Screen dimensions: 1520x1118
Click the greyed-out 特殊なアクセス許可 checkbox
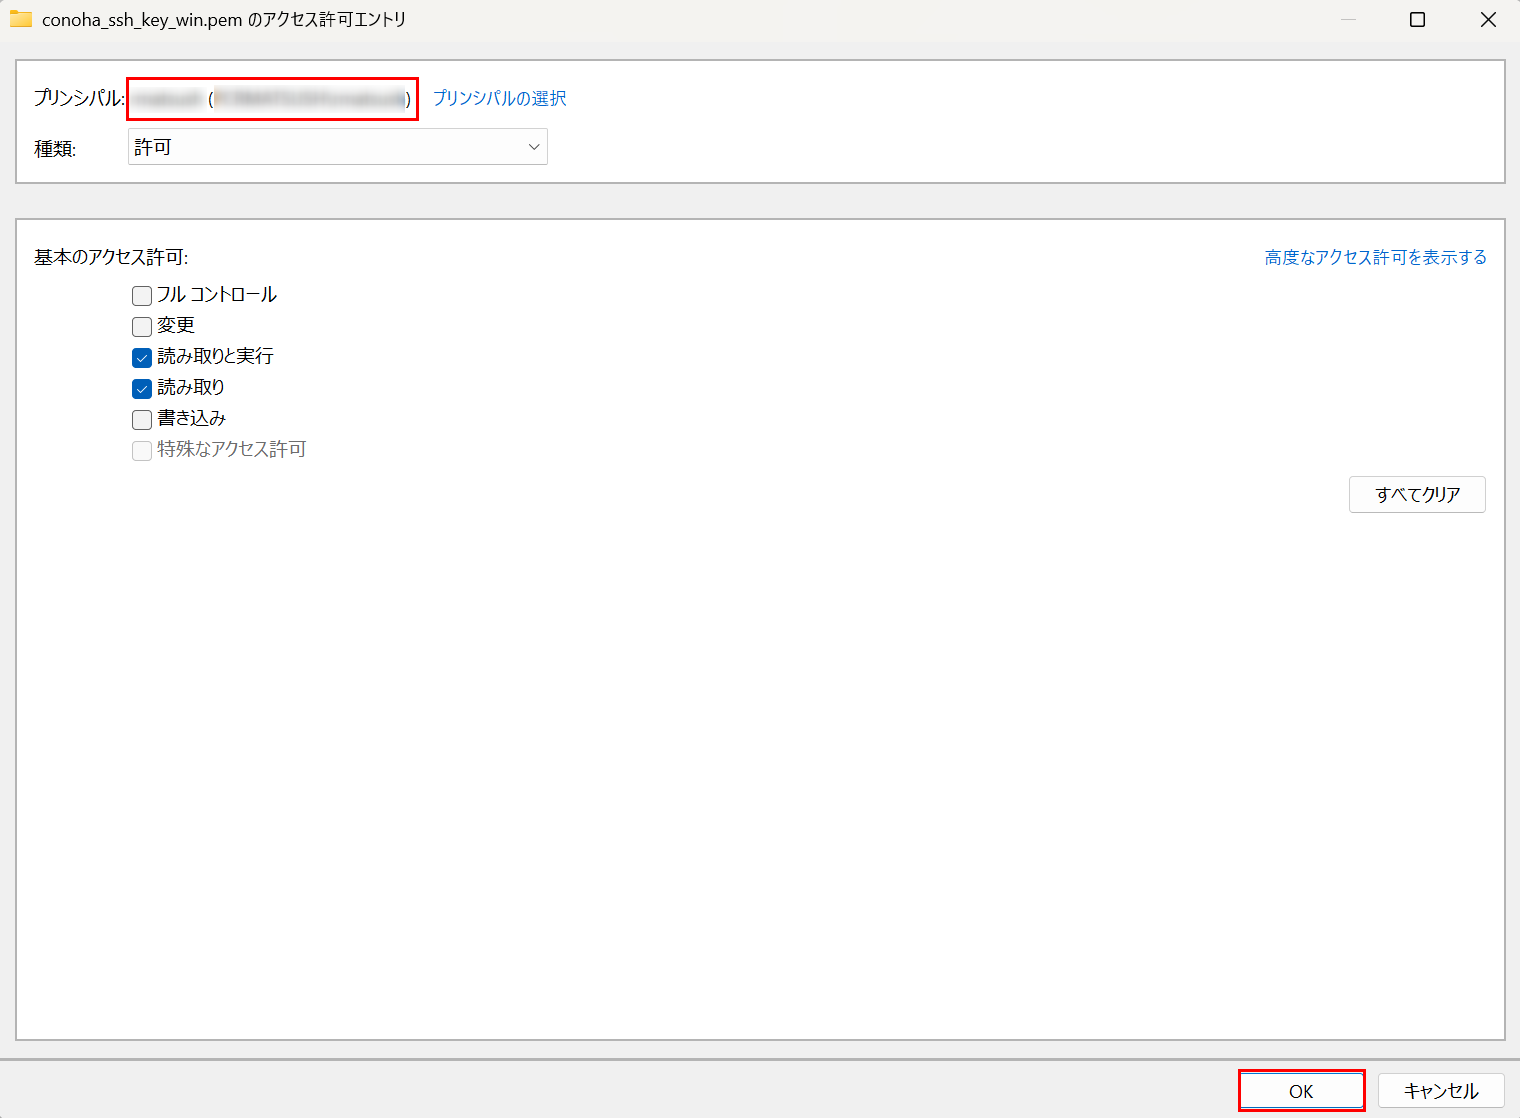142,451
